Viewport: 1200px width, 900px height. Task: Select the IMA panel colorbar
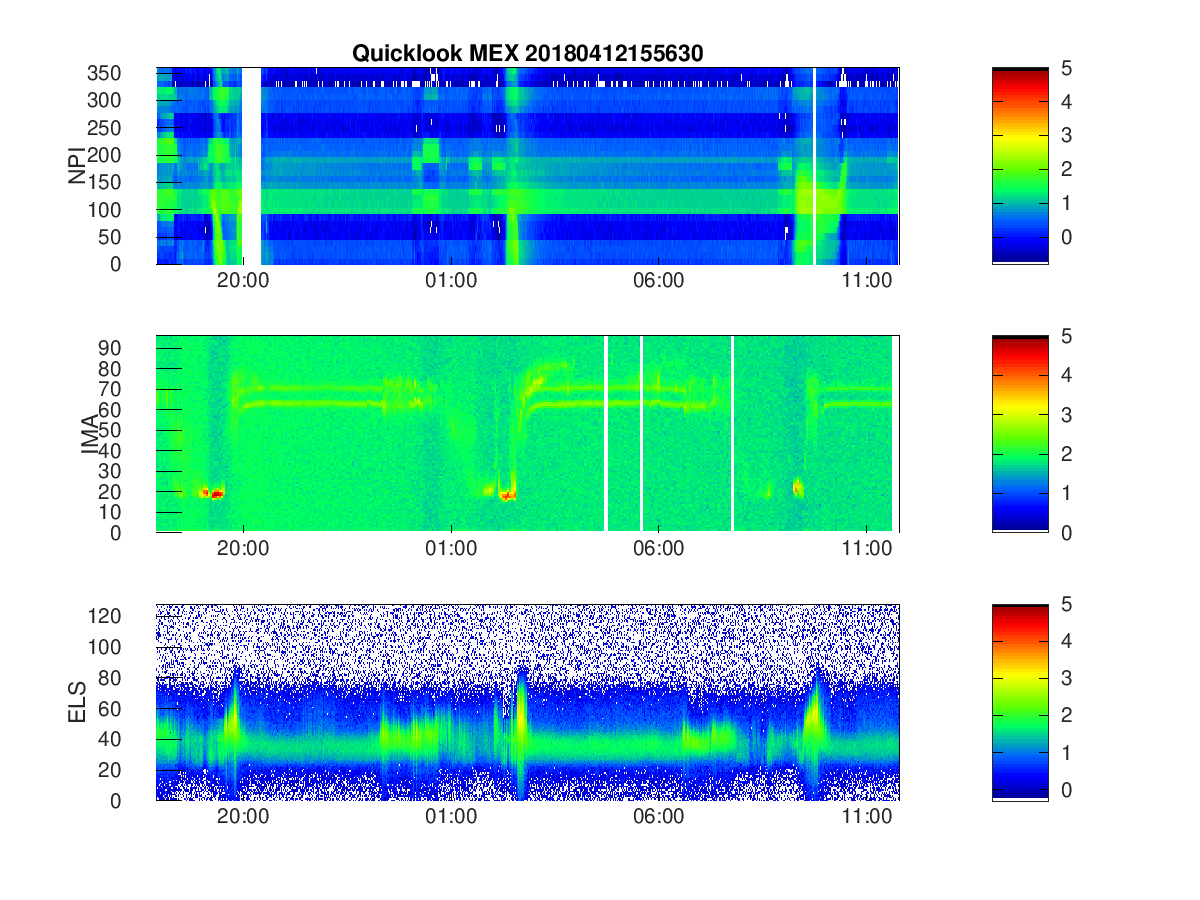[x=1020, y=434]
